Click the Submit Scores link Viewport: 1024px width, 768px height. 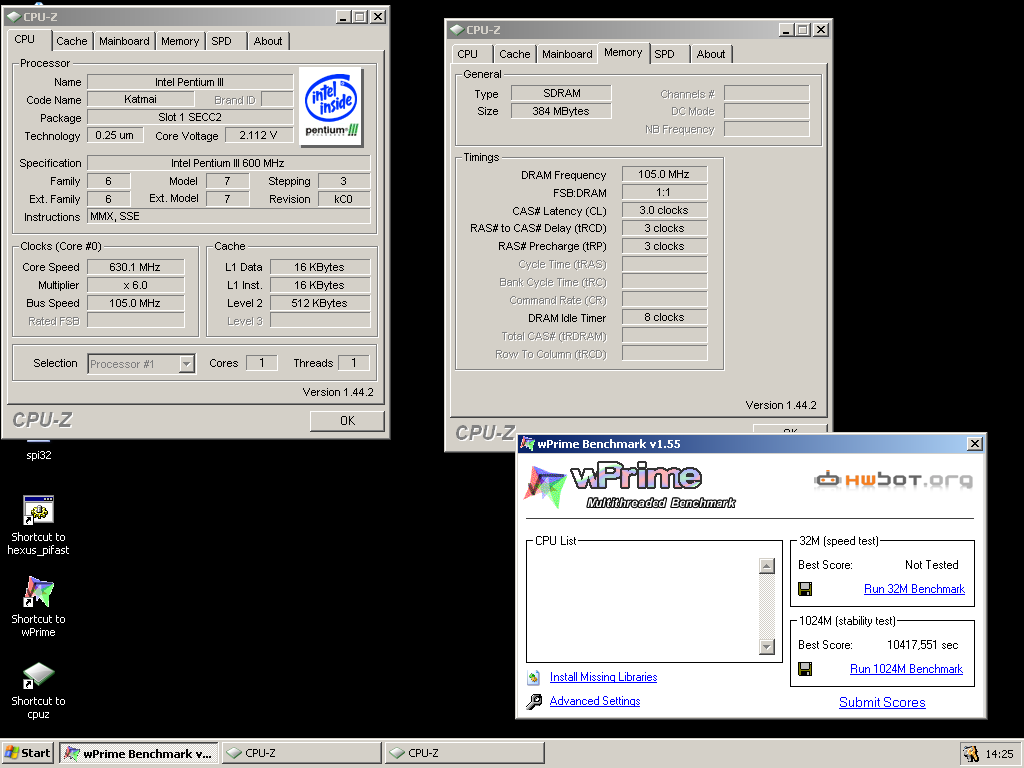click(882, 703)
